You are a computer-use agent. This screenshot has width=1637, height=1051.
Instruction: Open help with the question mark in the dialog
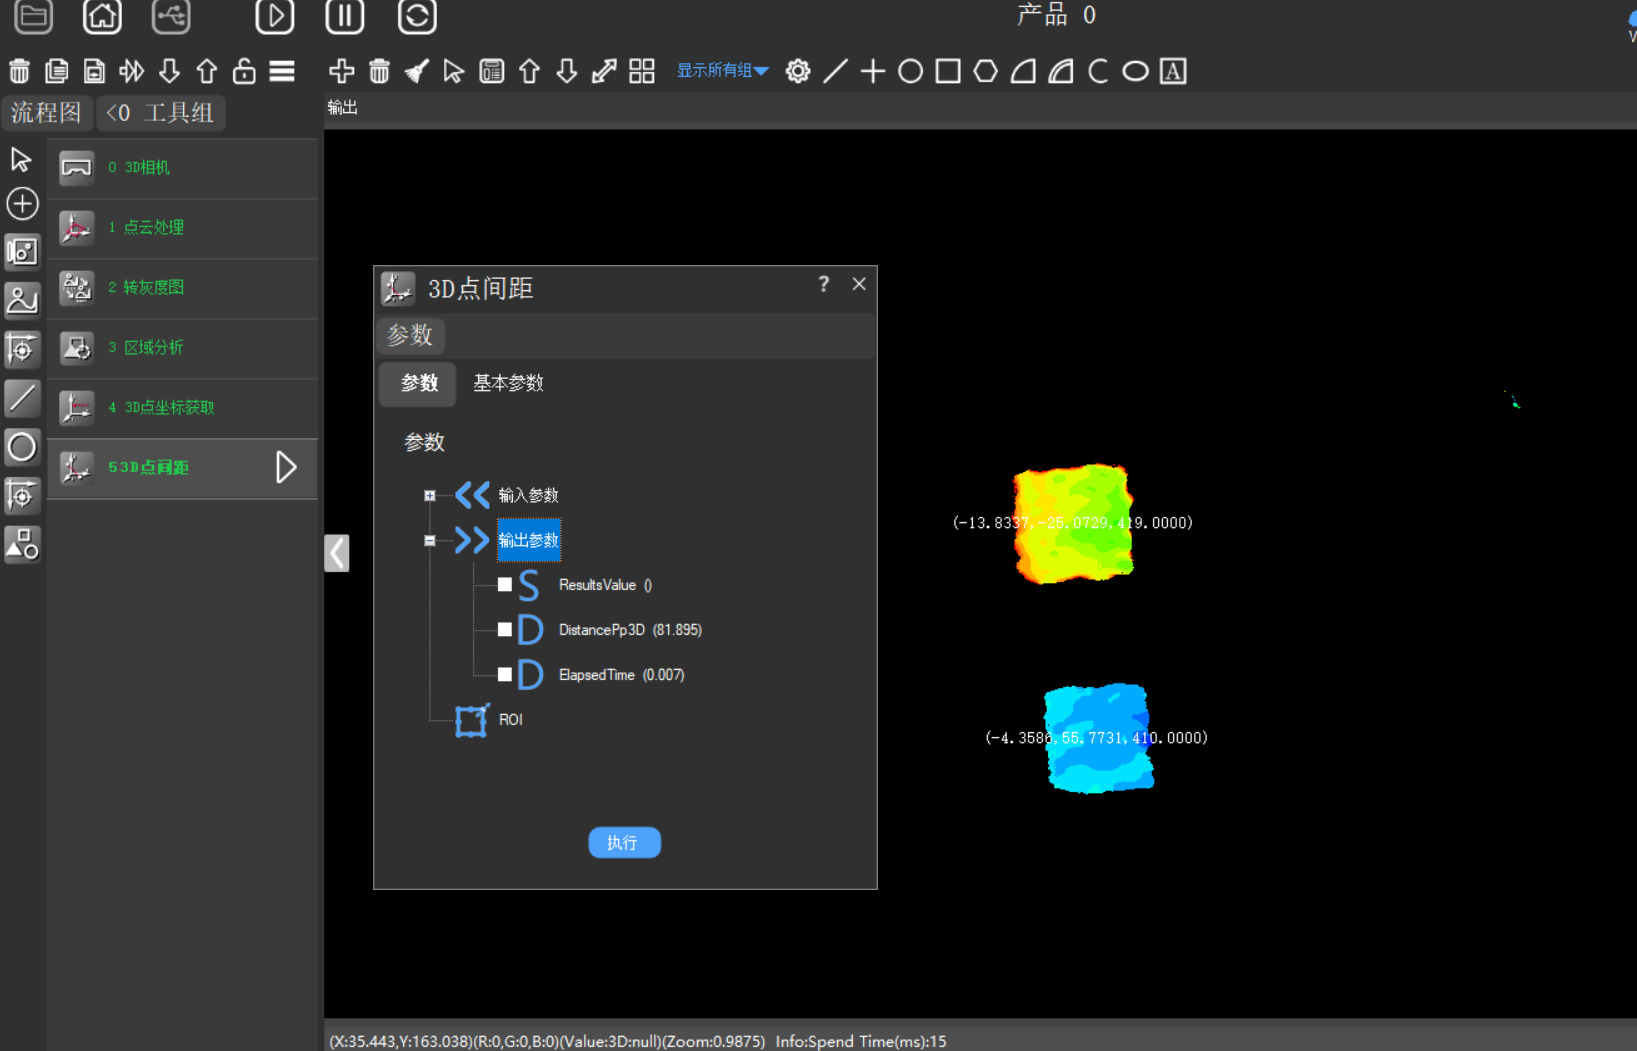tap(824, 284)
